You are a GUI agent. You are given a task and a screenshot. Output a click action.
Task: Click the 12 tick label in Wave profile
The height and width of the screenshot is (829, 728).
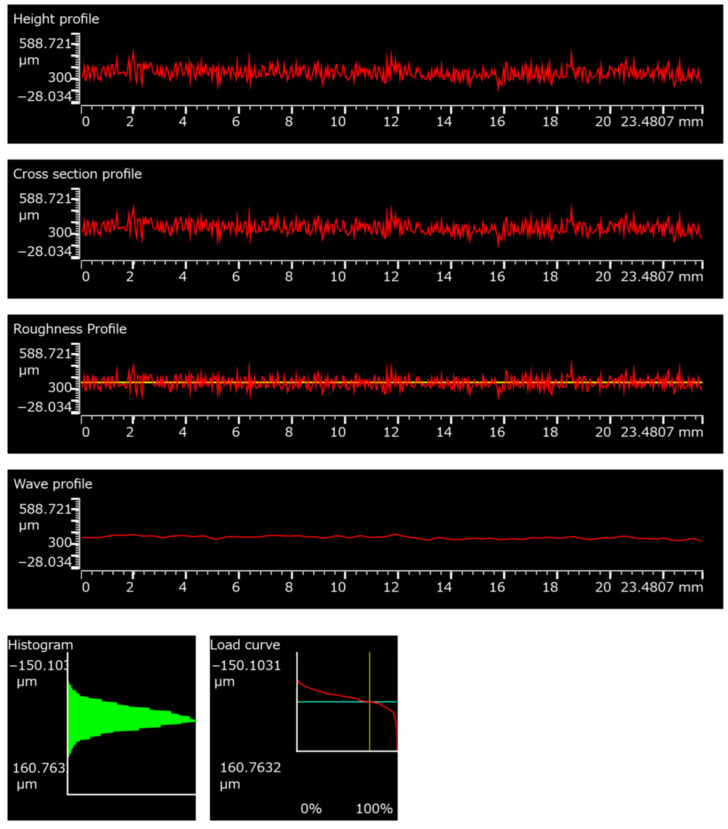click(x=391, y=587)
